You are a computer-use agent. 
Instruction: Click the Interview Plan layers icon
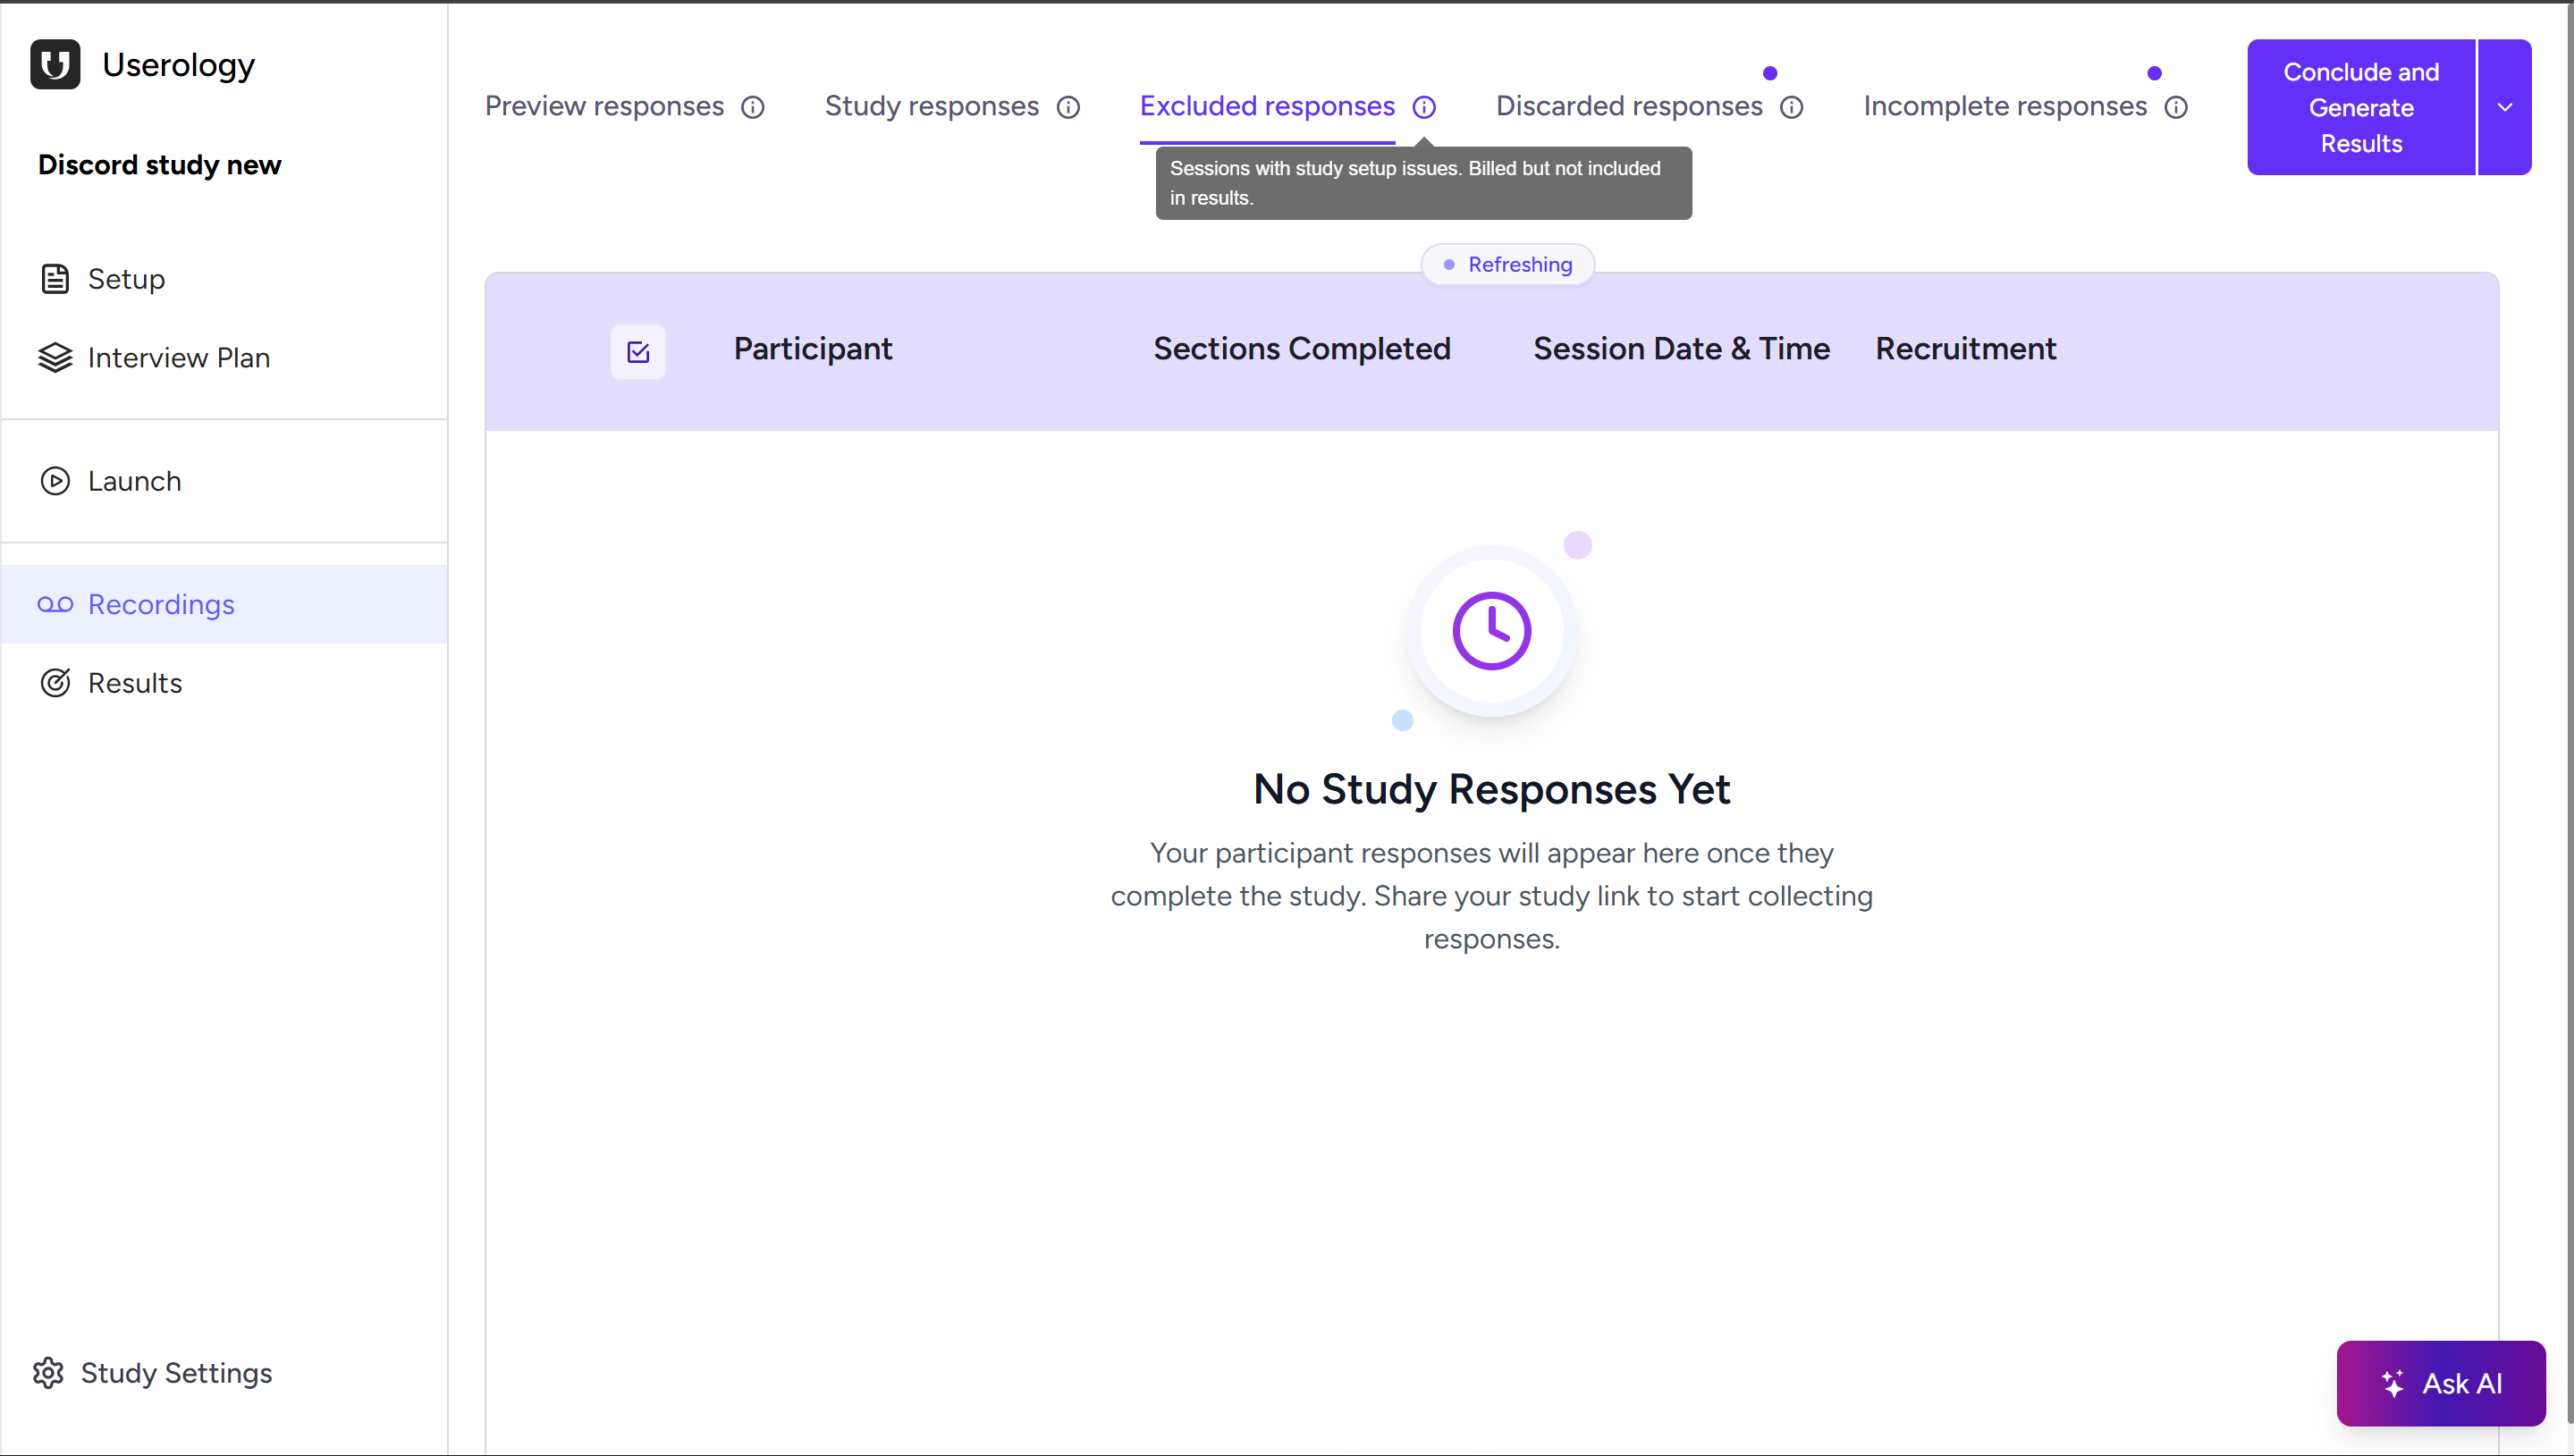click(55, 357)
